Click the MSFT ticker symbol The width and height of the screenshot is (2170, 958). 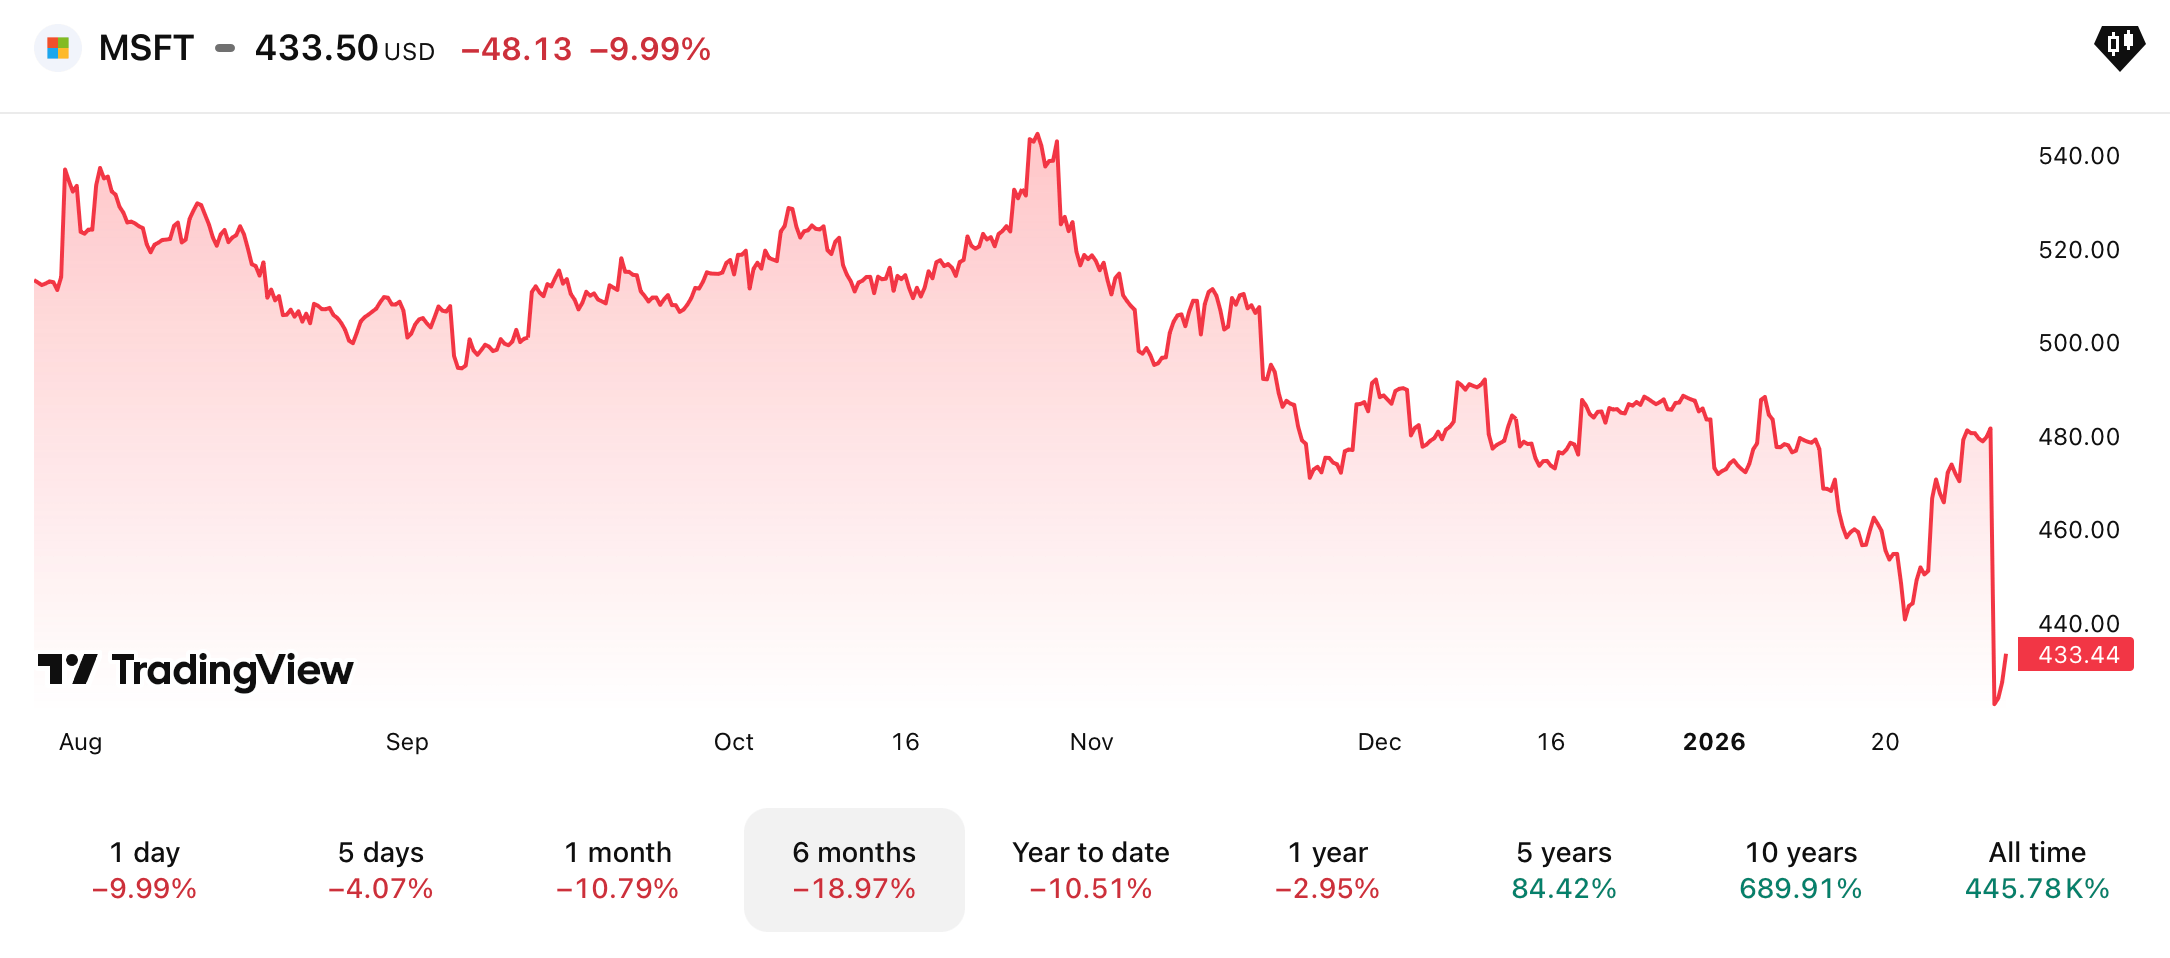click(x=146, y=48)
